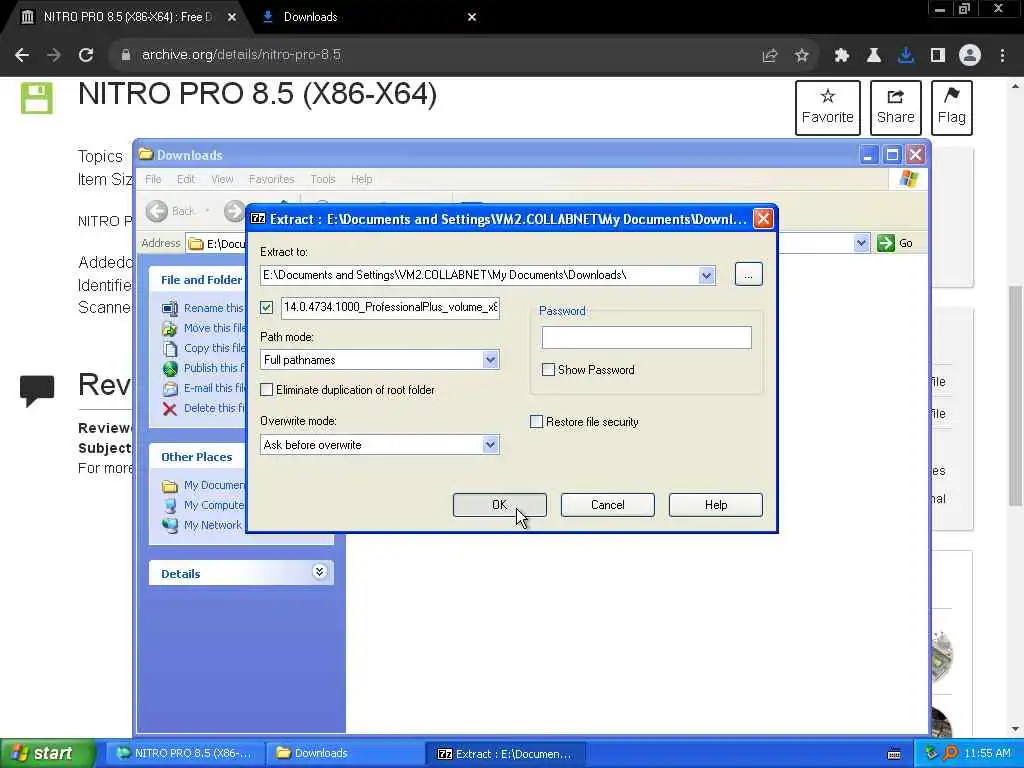
Task: Uncheck the 14.0.4734.1000 subfolder checkbox
Action: [266, 307]
